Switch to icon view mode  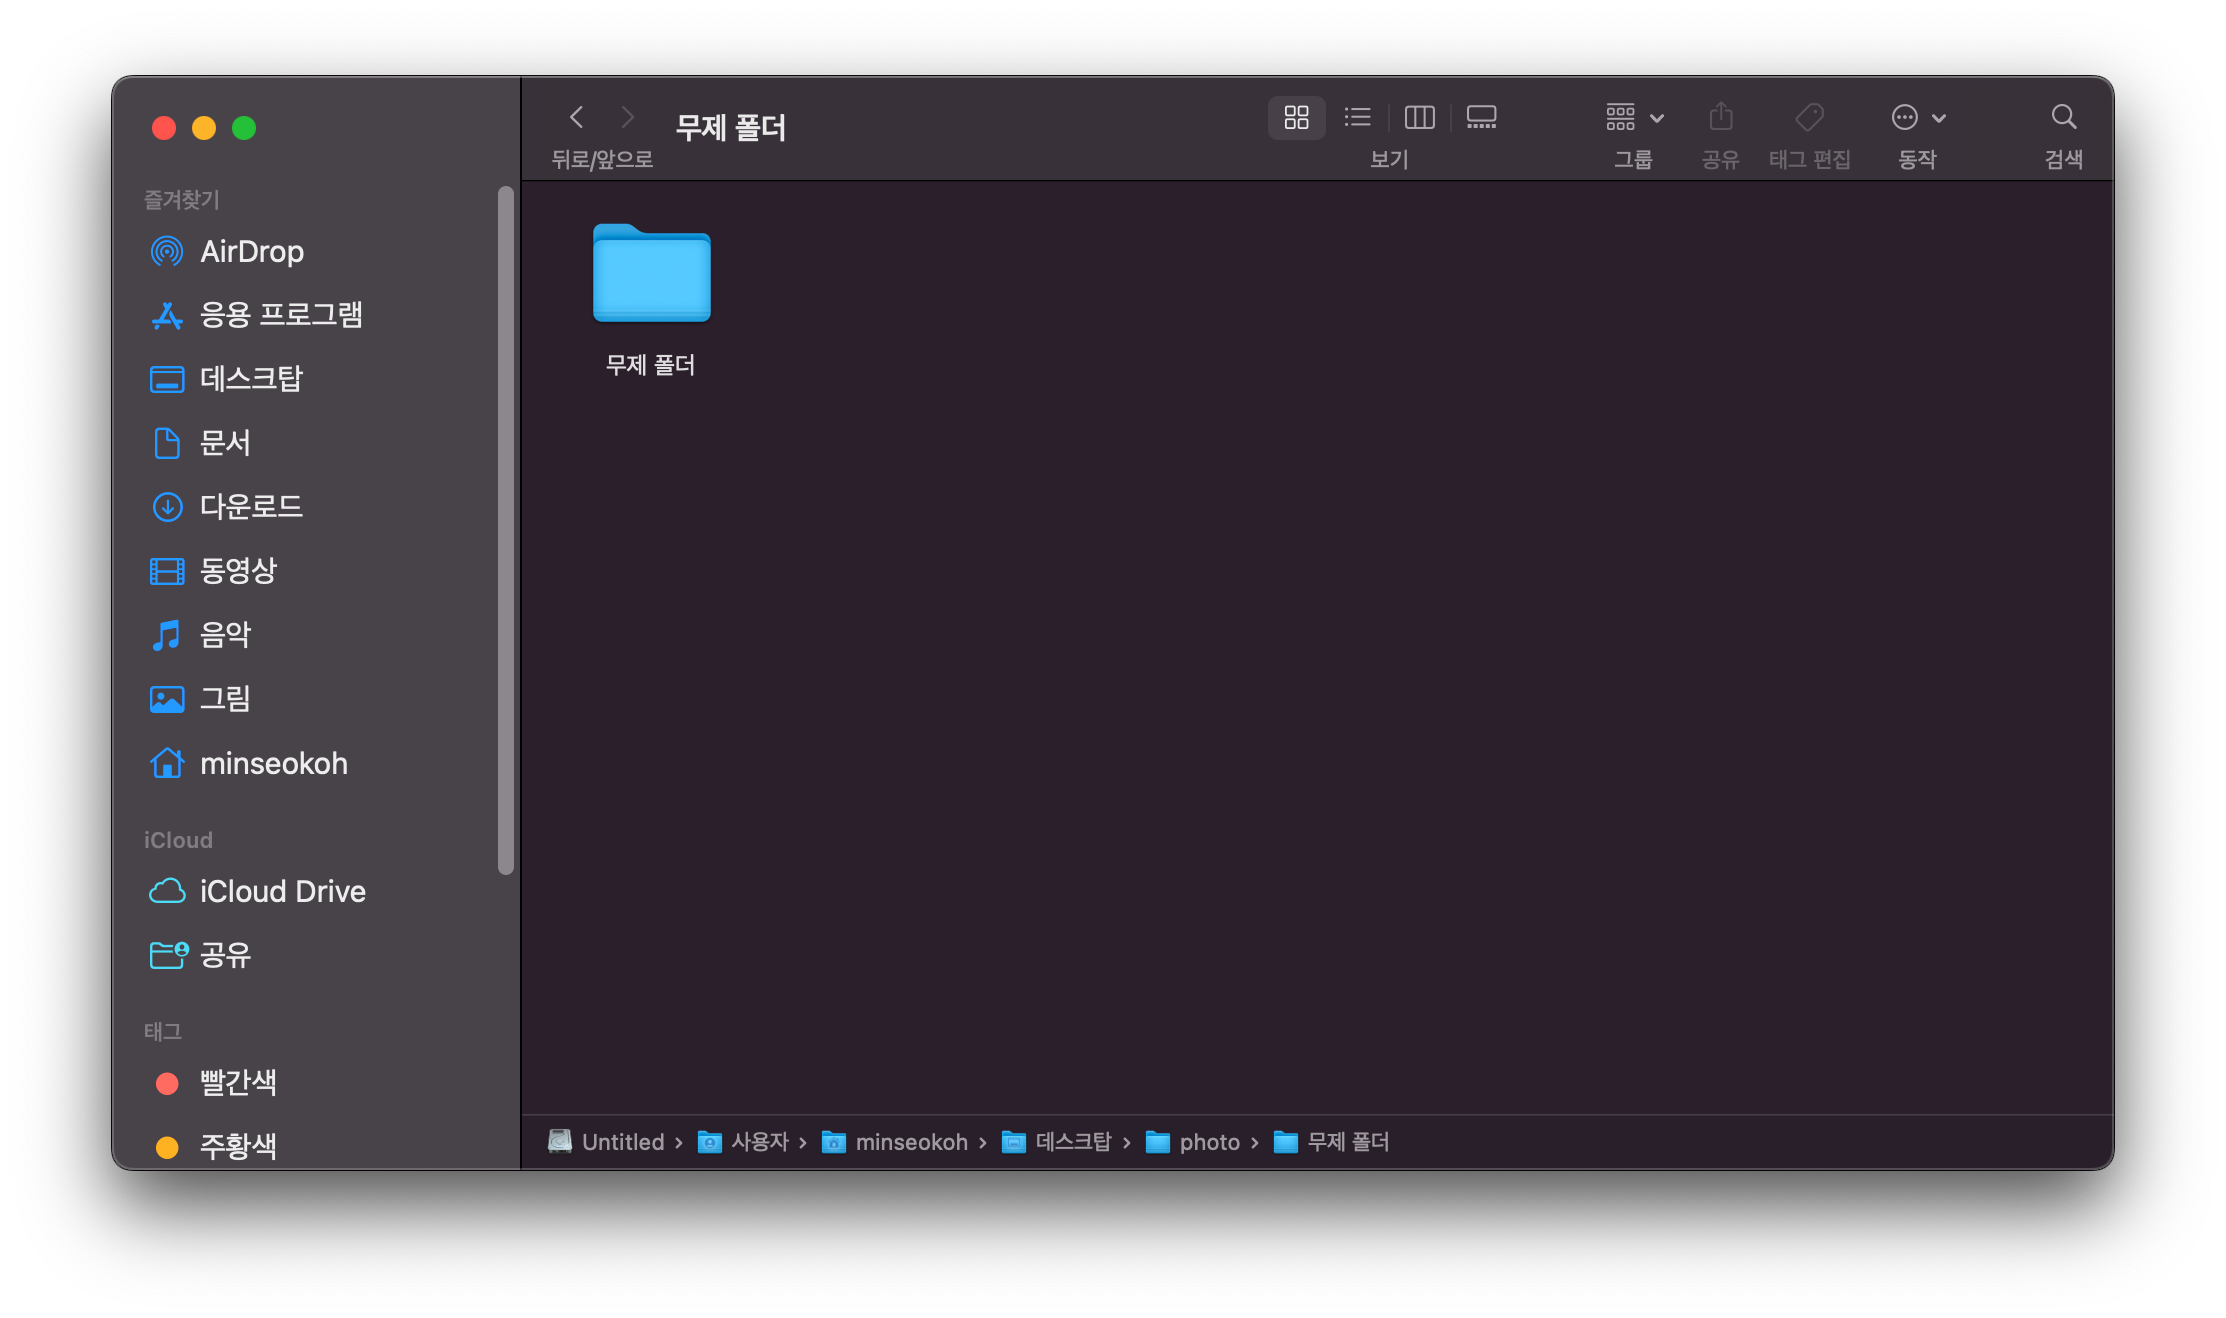(x=1296, y=118)
